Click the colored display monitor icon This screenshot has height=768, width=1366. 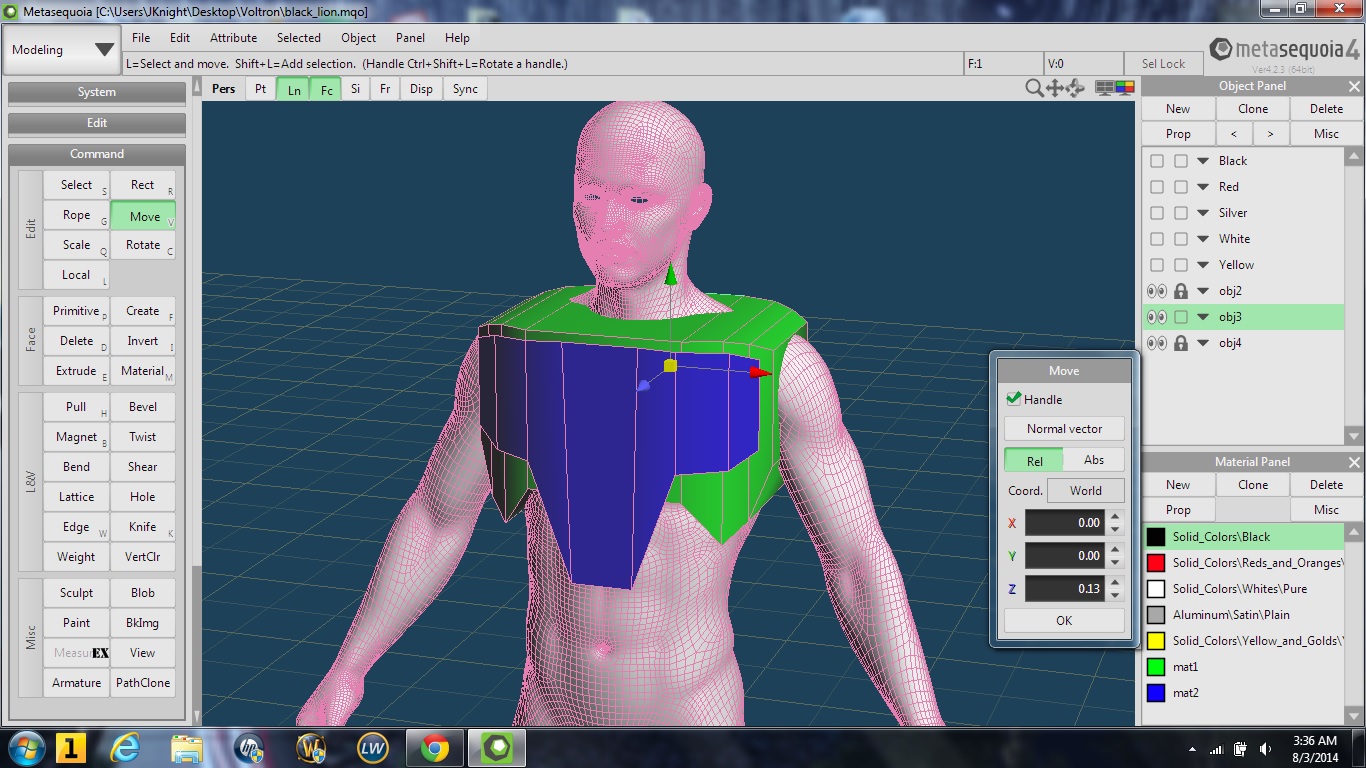tap(1126, 88)
